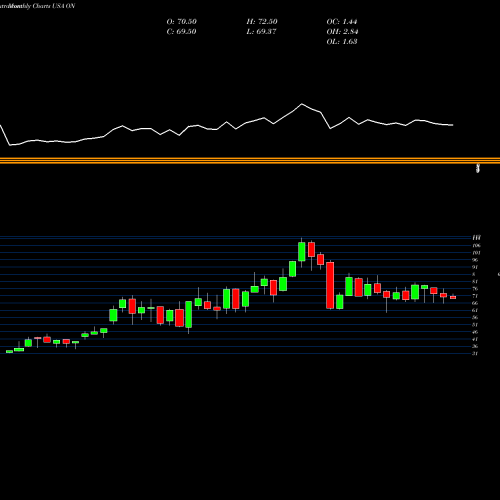500x500 pixels.
Task: Click the 71 price axis label
Action: [x=475, y=296]
